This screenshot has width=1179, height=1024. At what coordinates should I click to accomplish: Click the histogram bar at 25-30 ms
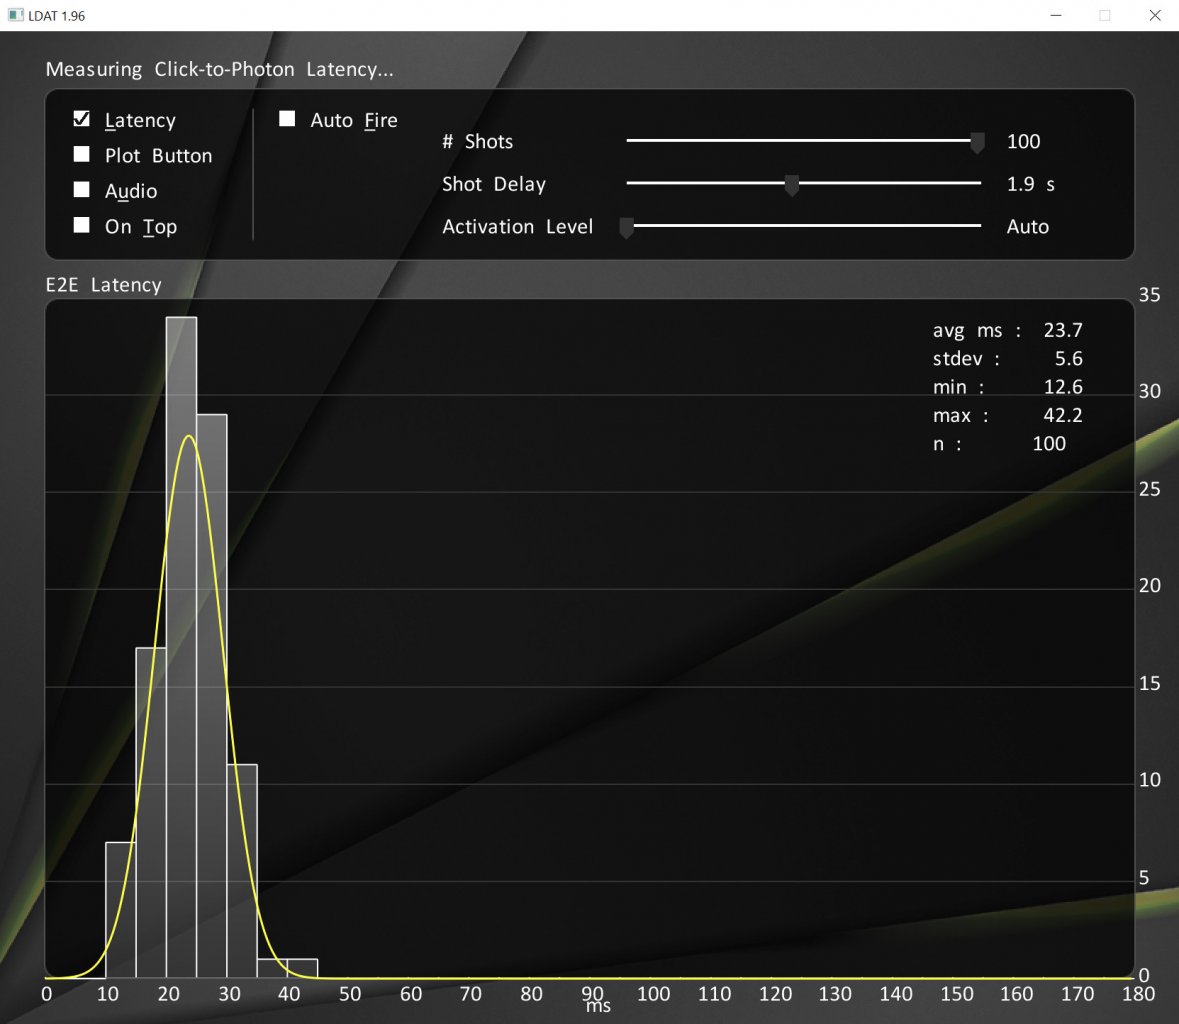tap(212, 696)
